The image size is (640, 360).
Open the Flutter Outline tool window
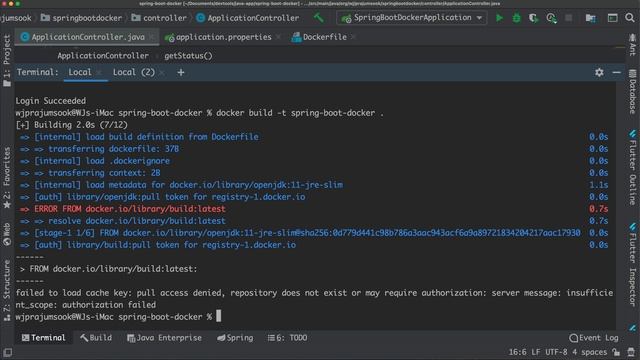click(x=632, y=168)
